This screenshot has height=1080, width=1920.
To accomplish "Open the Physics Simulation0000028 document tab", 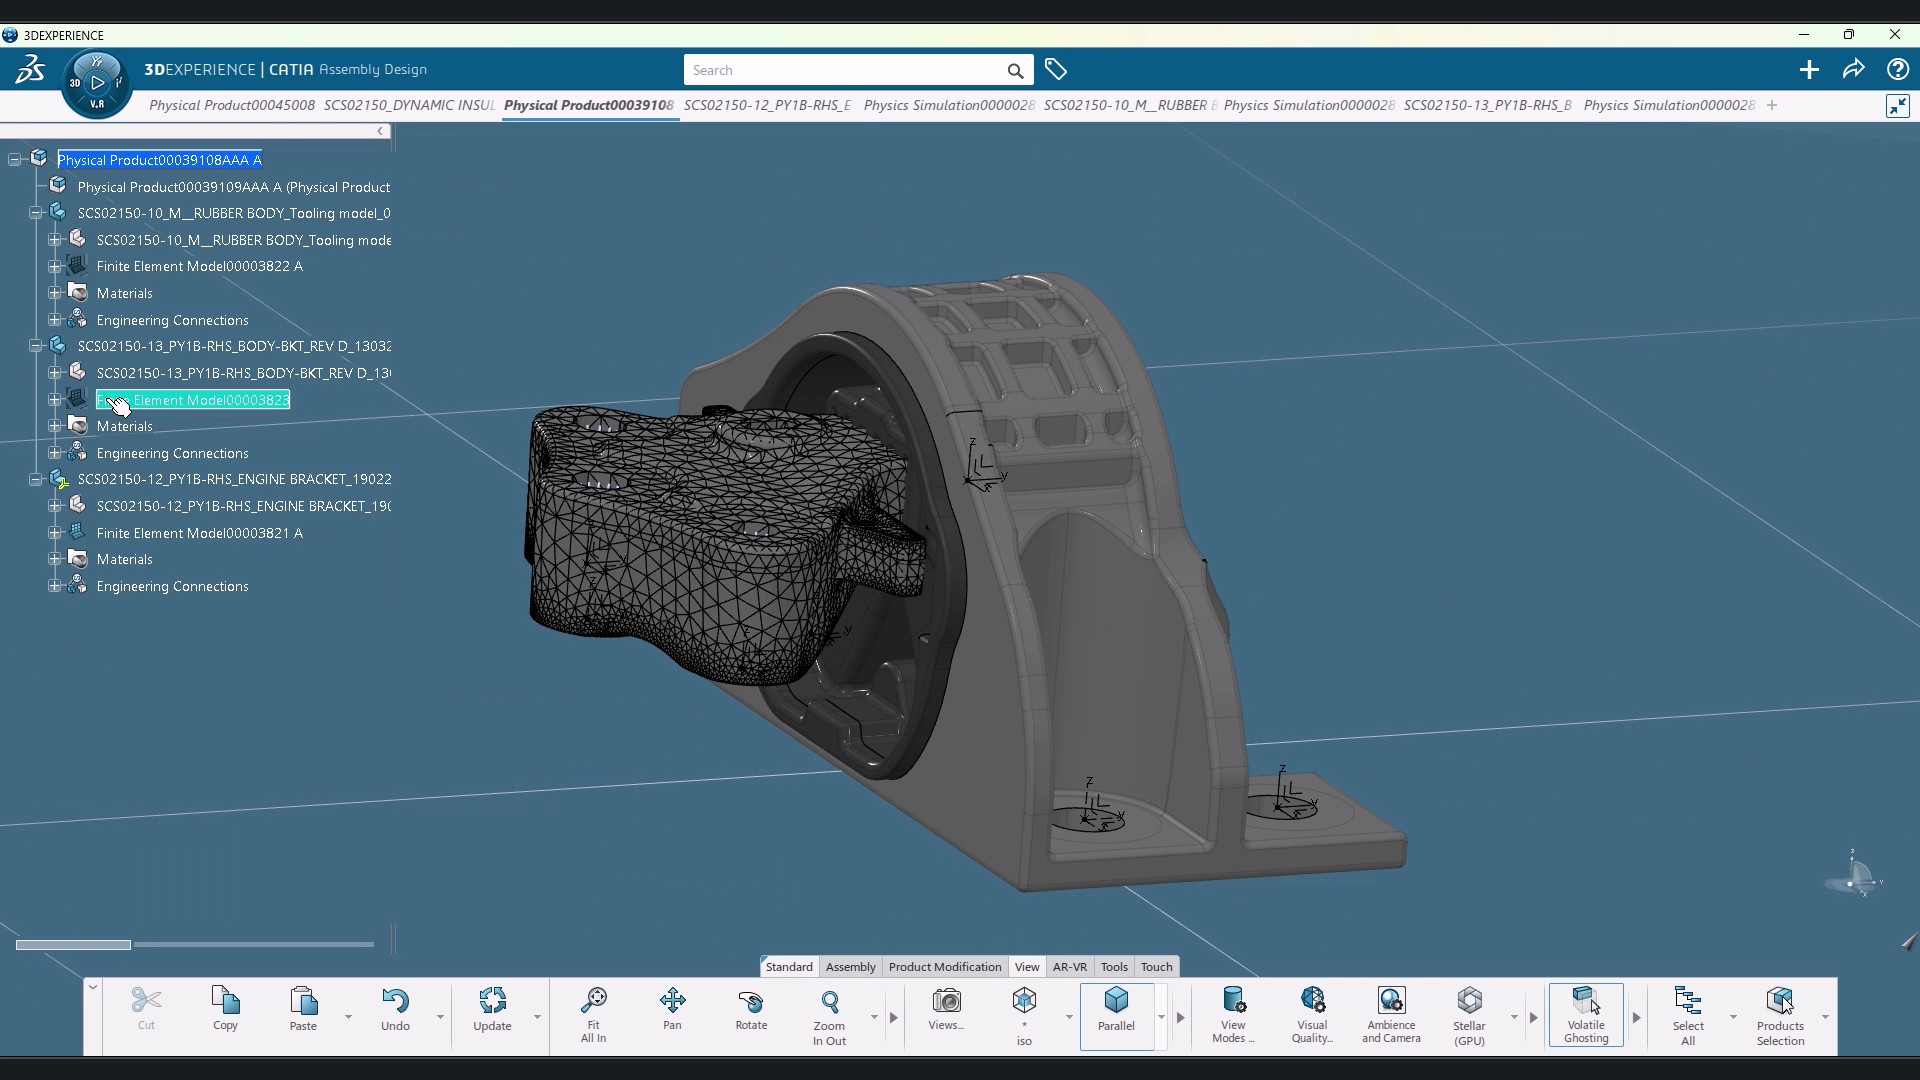I will pos(948,105).
